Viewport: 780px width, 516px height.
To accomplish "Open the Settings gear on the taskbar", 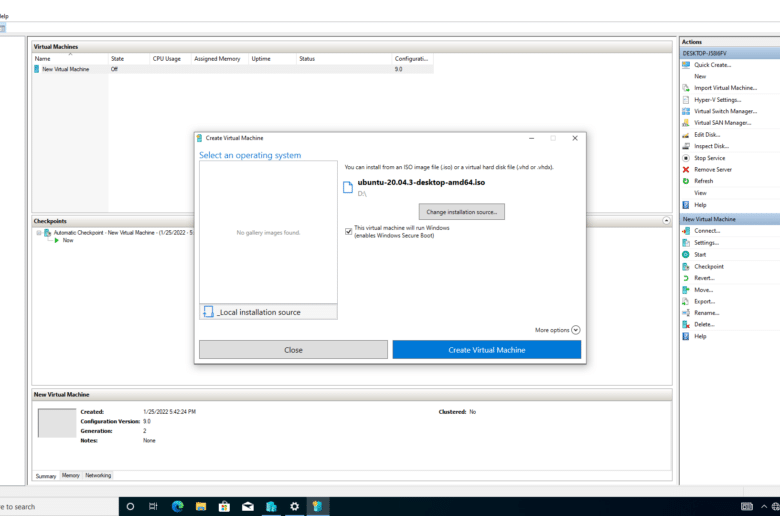I will [294, 507].
